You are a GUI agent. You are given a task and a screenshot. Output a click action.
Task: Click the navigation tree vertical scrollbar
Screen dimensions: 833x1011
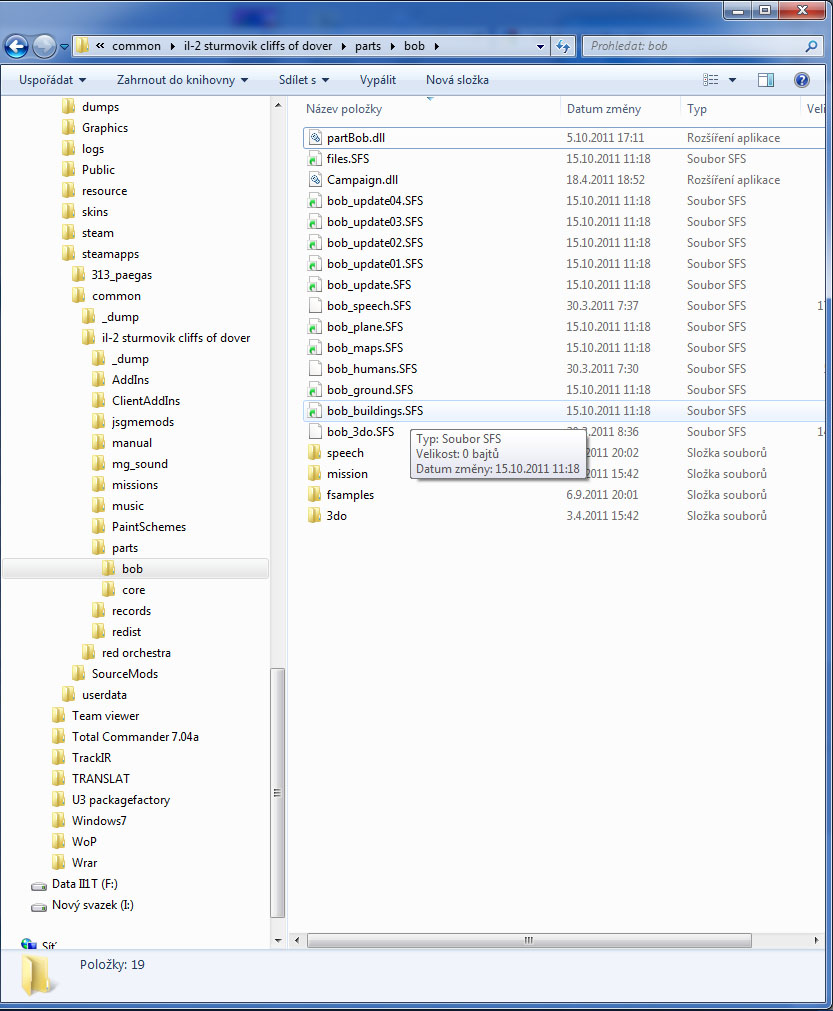pos(278,793)
